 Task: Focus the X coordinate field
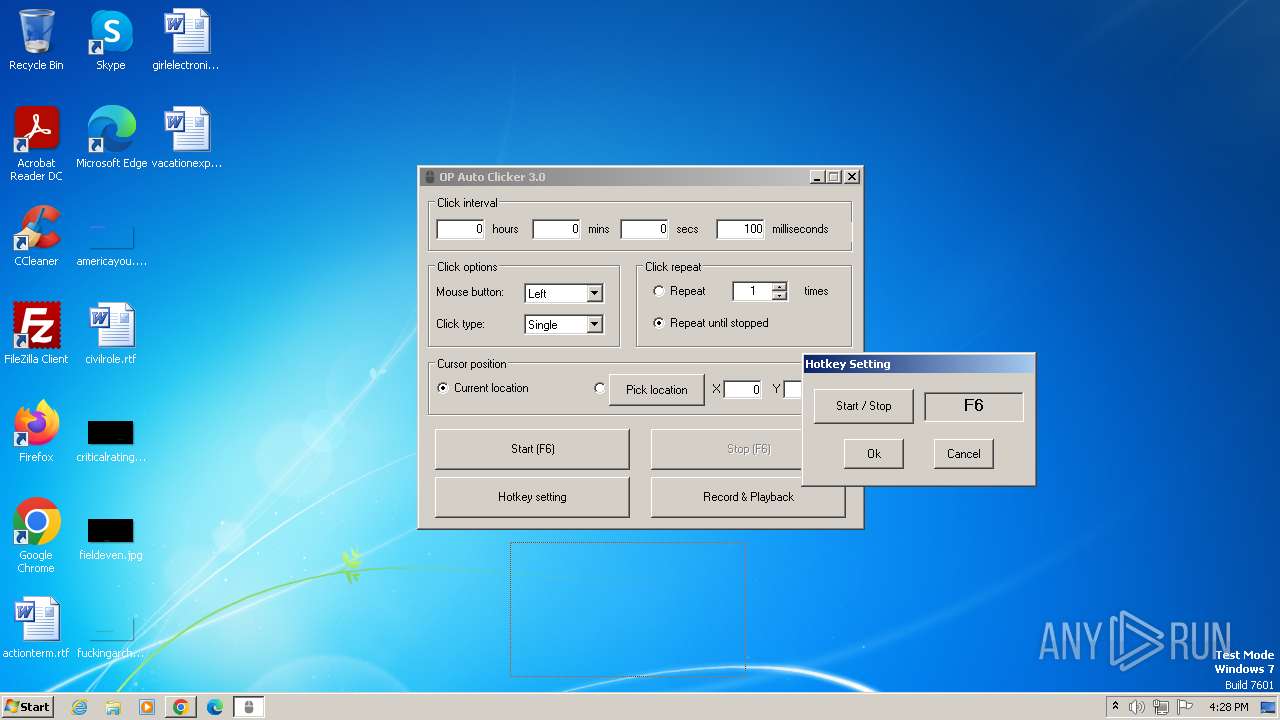point(743,390)
